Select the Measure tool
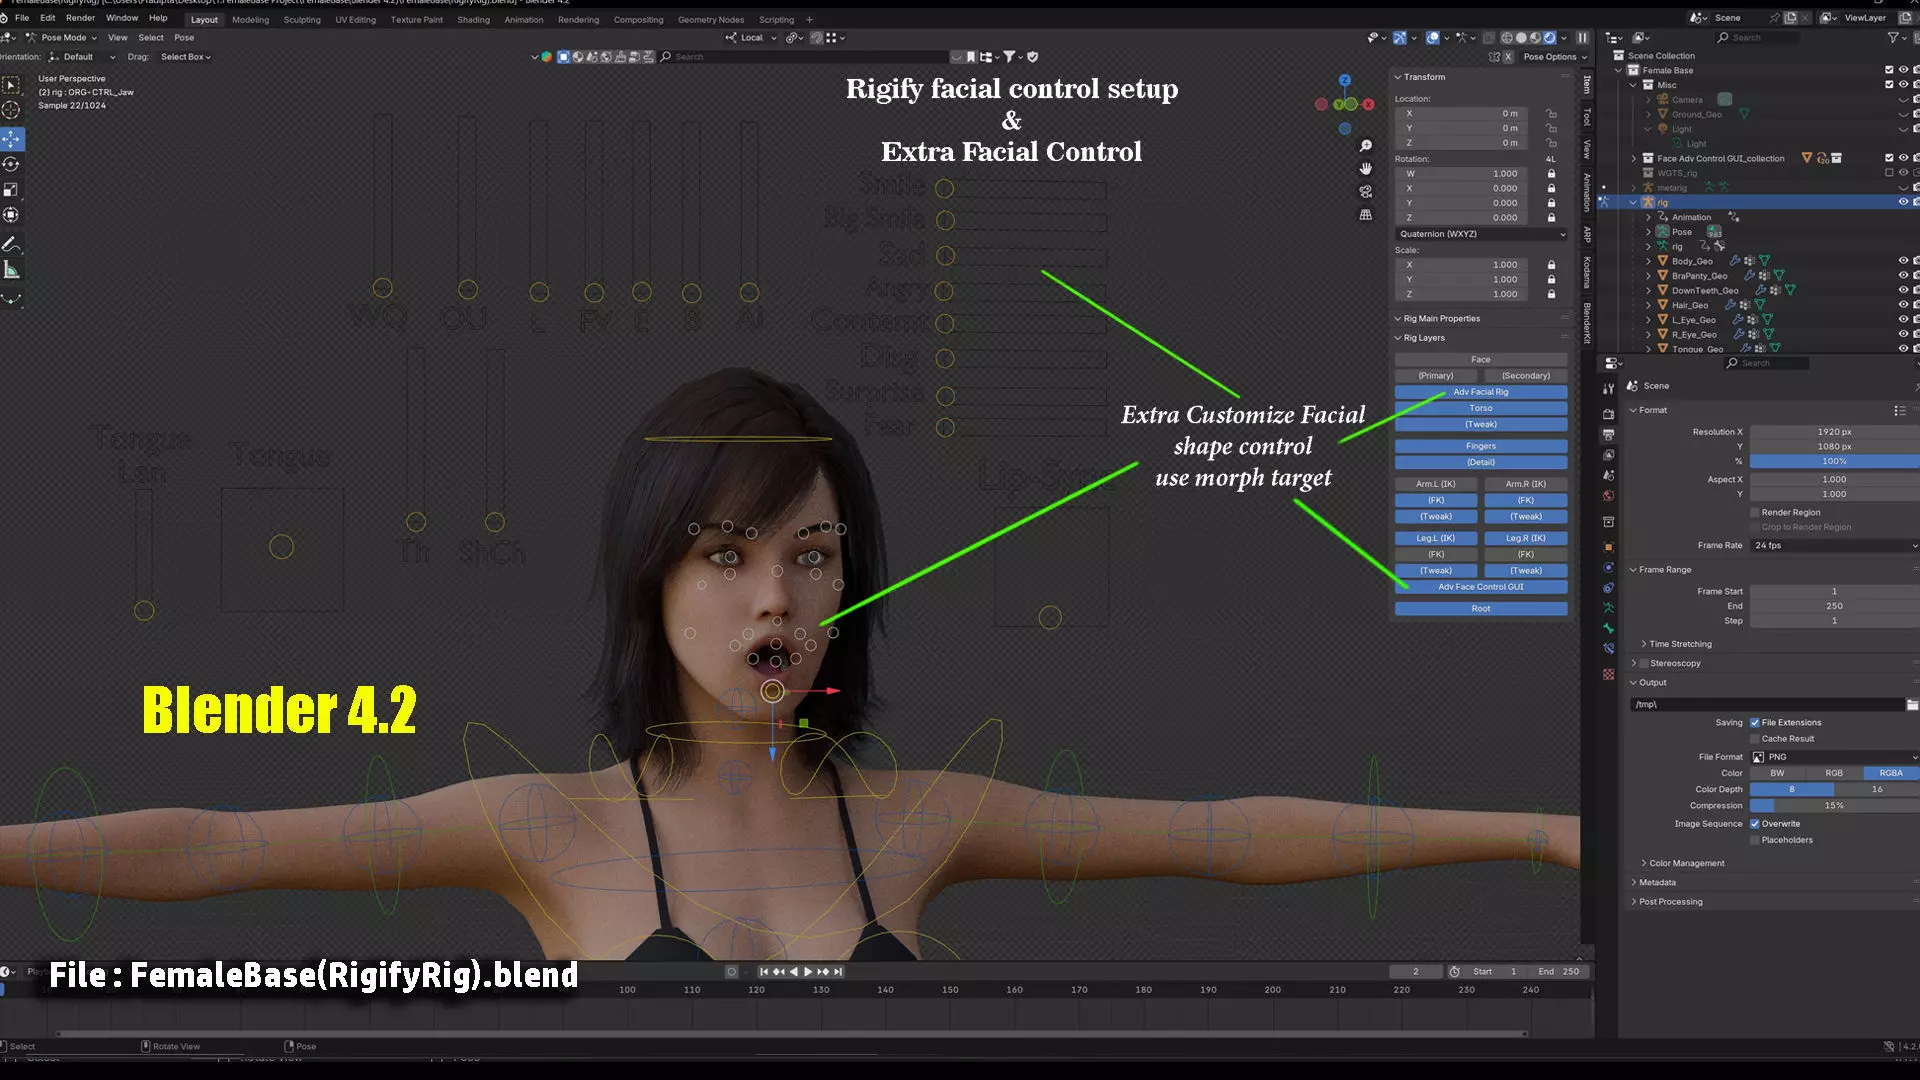The width and height of the screenshot is (1920, 1080). point(12,270)
